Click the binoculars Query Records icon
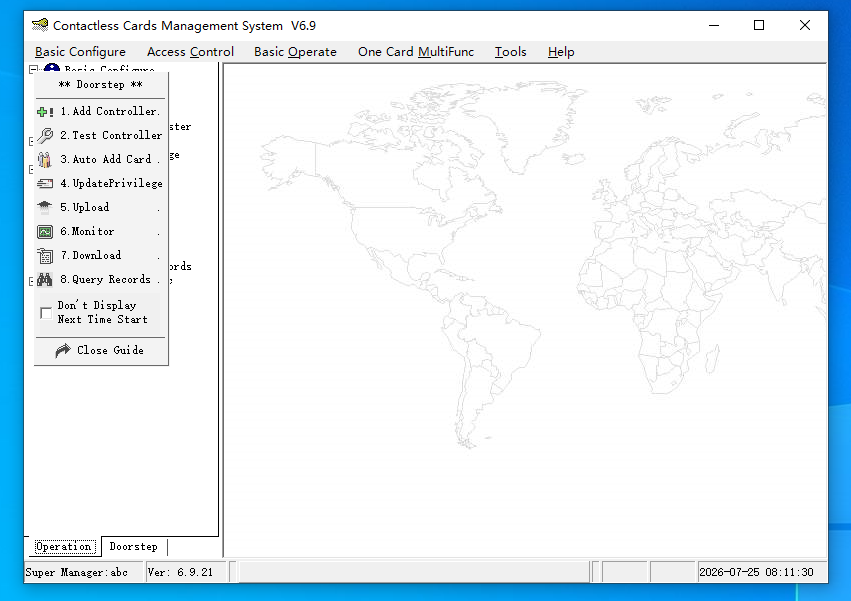Viewport: 851px width, 601px height. pyautogui.click(x=45, y=280)
